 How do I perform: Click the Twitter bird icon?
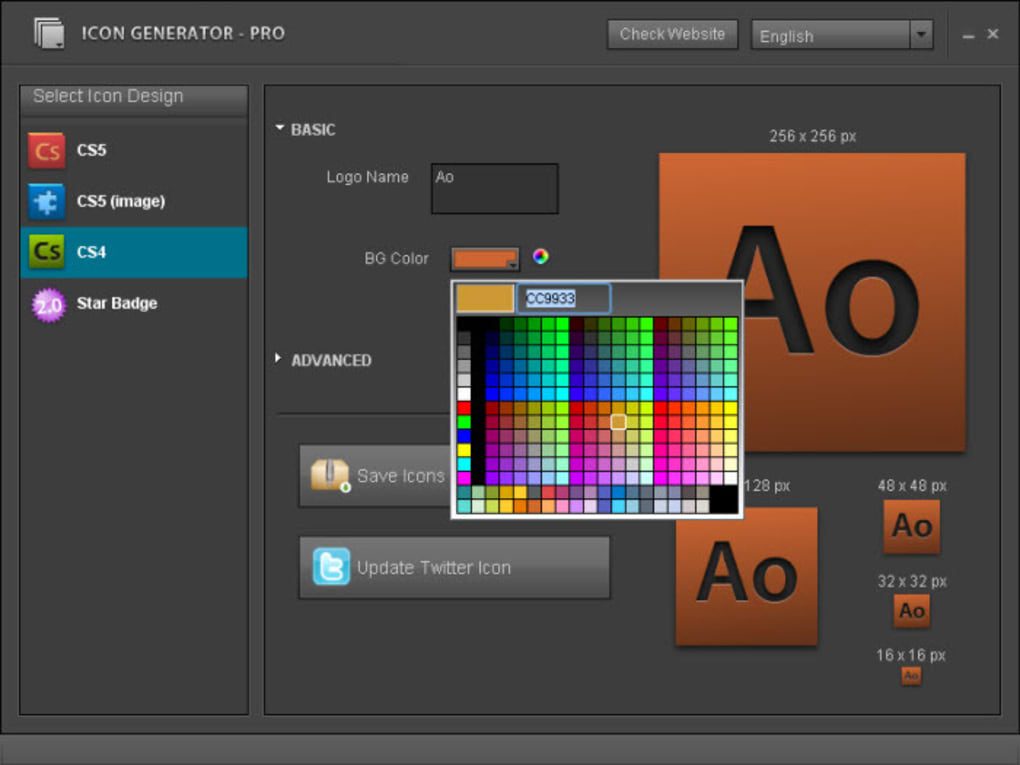(330, 567)
